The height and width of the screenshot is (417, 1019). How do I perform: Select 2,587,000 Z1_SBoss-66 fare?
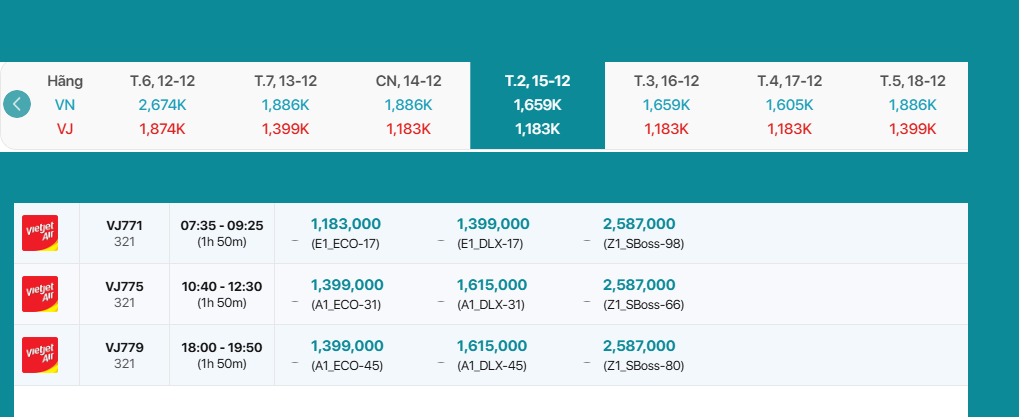(x=640, y=294)
